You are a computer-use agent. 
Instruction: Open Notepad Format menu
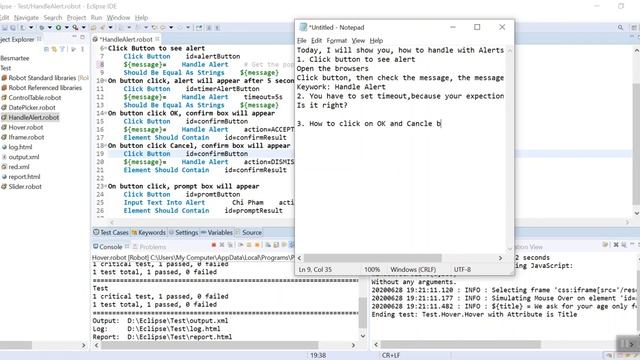pyautogui.click(x=337, y=40)
